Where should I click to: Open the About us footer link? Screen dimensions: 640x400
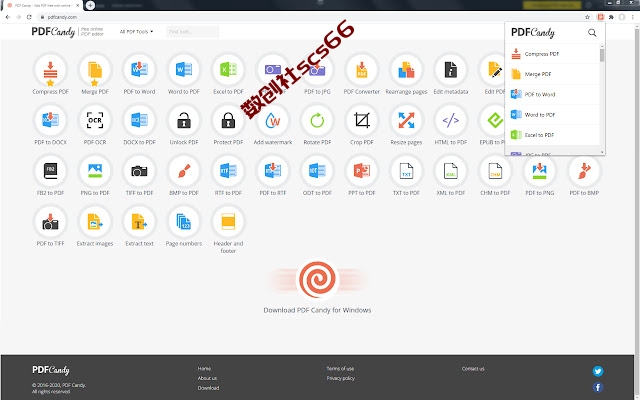click(207, 378)
